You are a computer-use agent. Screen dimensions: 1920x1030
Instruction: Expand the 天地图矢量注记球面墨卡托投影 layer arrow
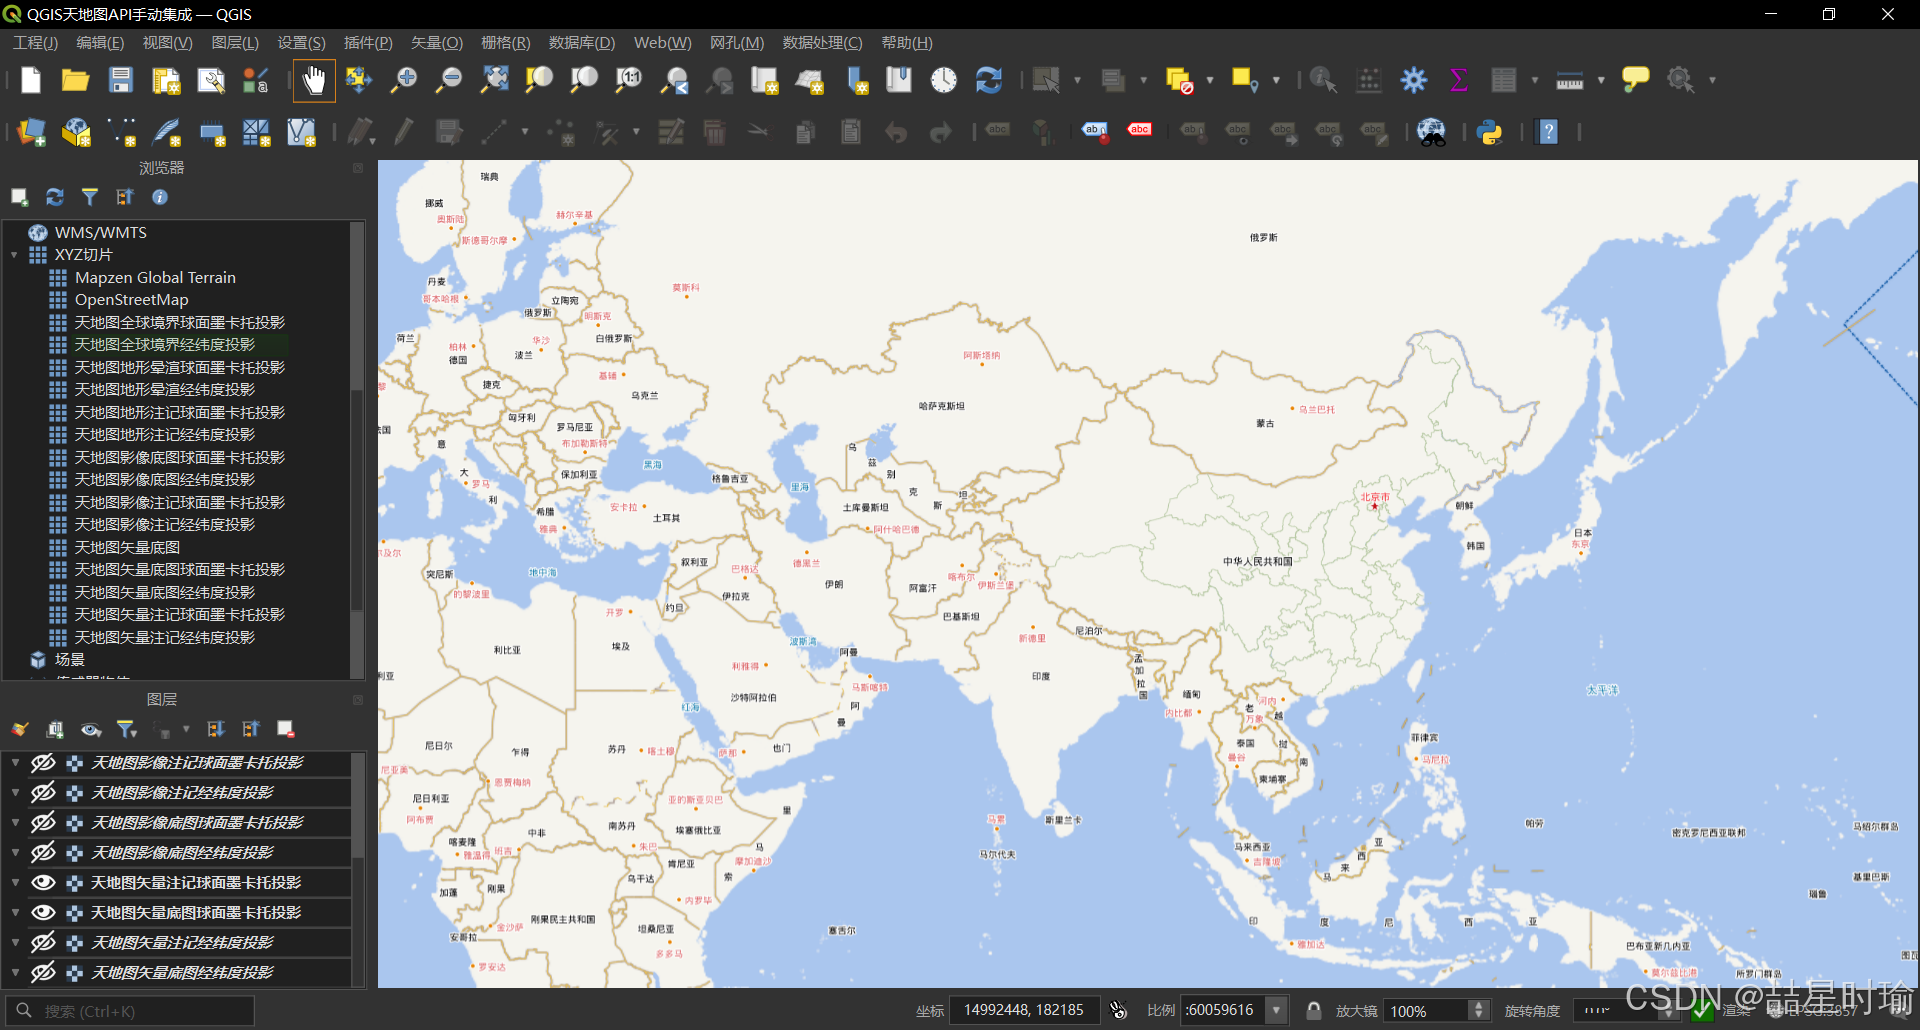coord(15,883)
